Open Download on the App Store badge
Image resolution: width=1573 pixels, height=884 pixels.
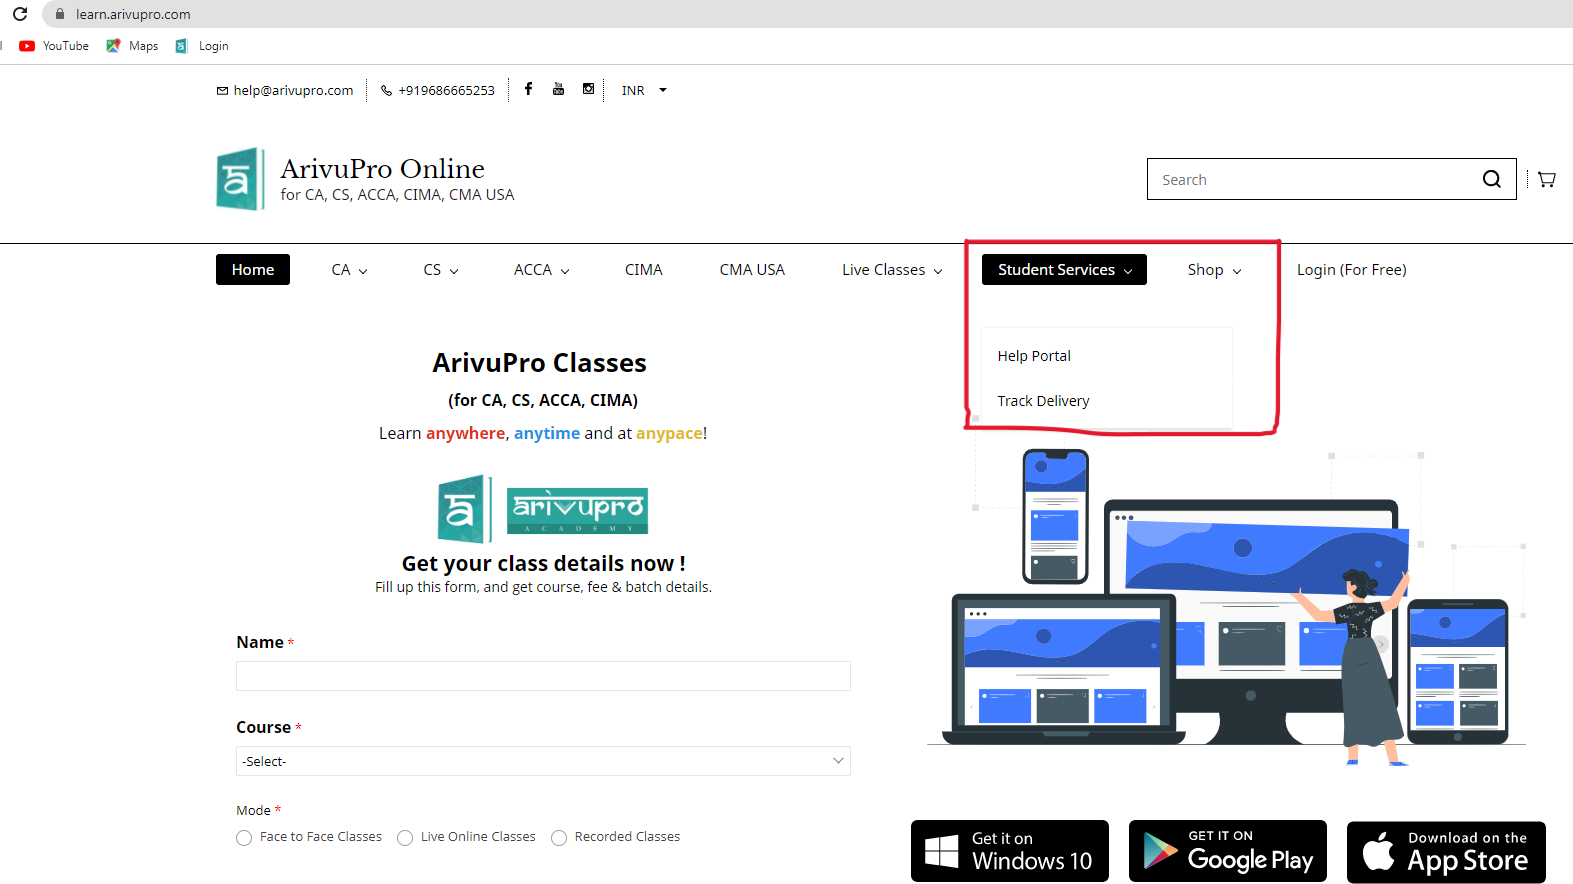pos(1446,852)
